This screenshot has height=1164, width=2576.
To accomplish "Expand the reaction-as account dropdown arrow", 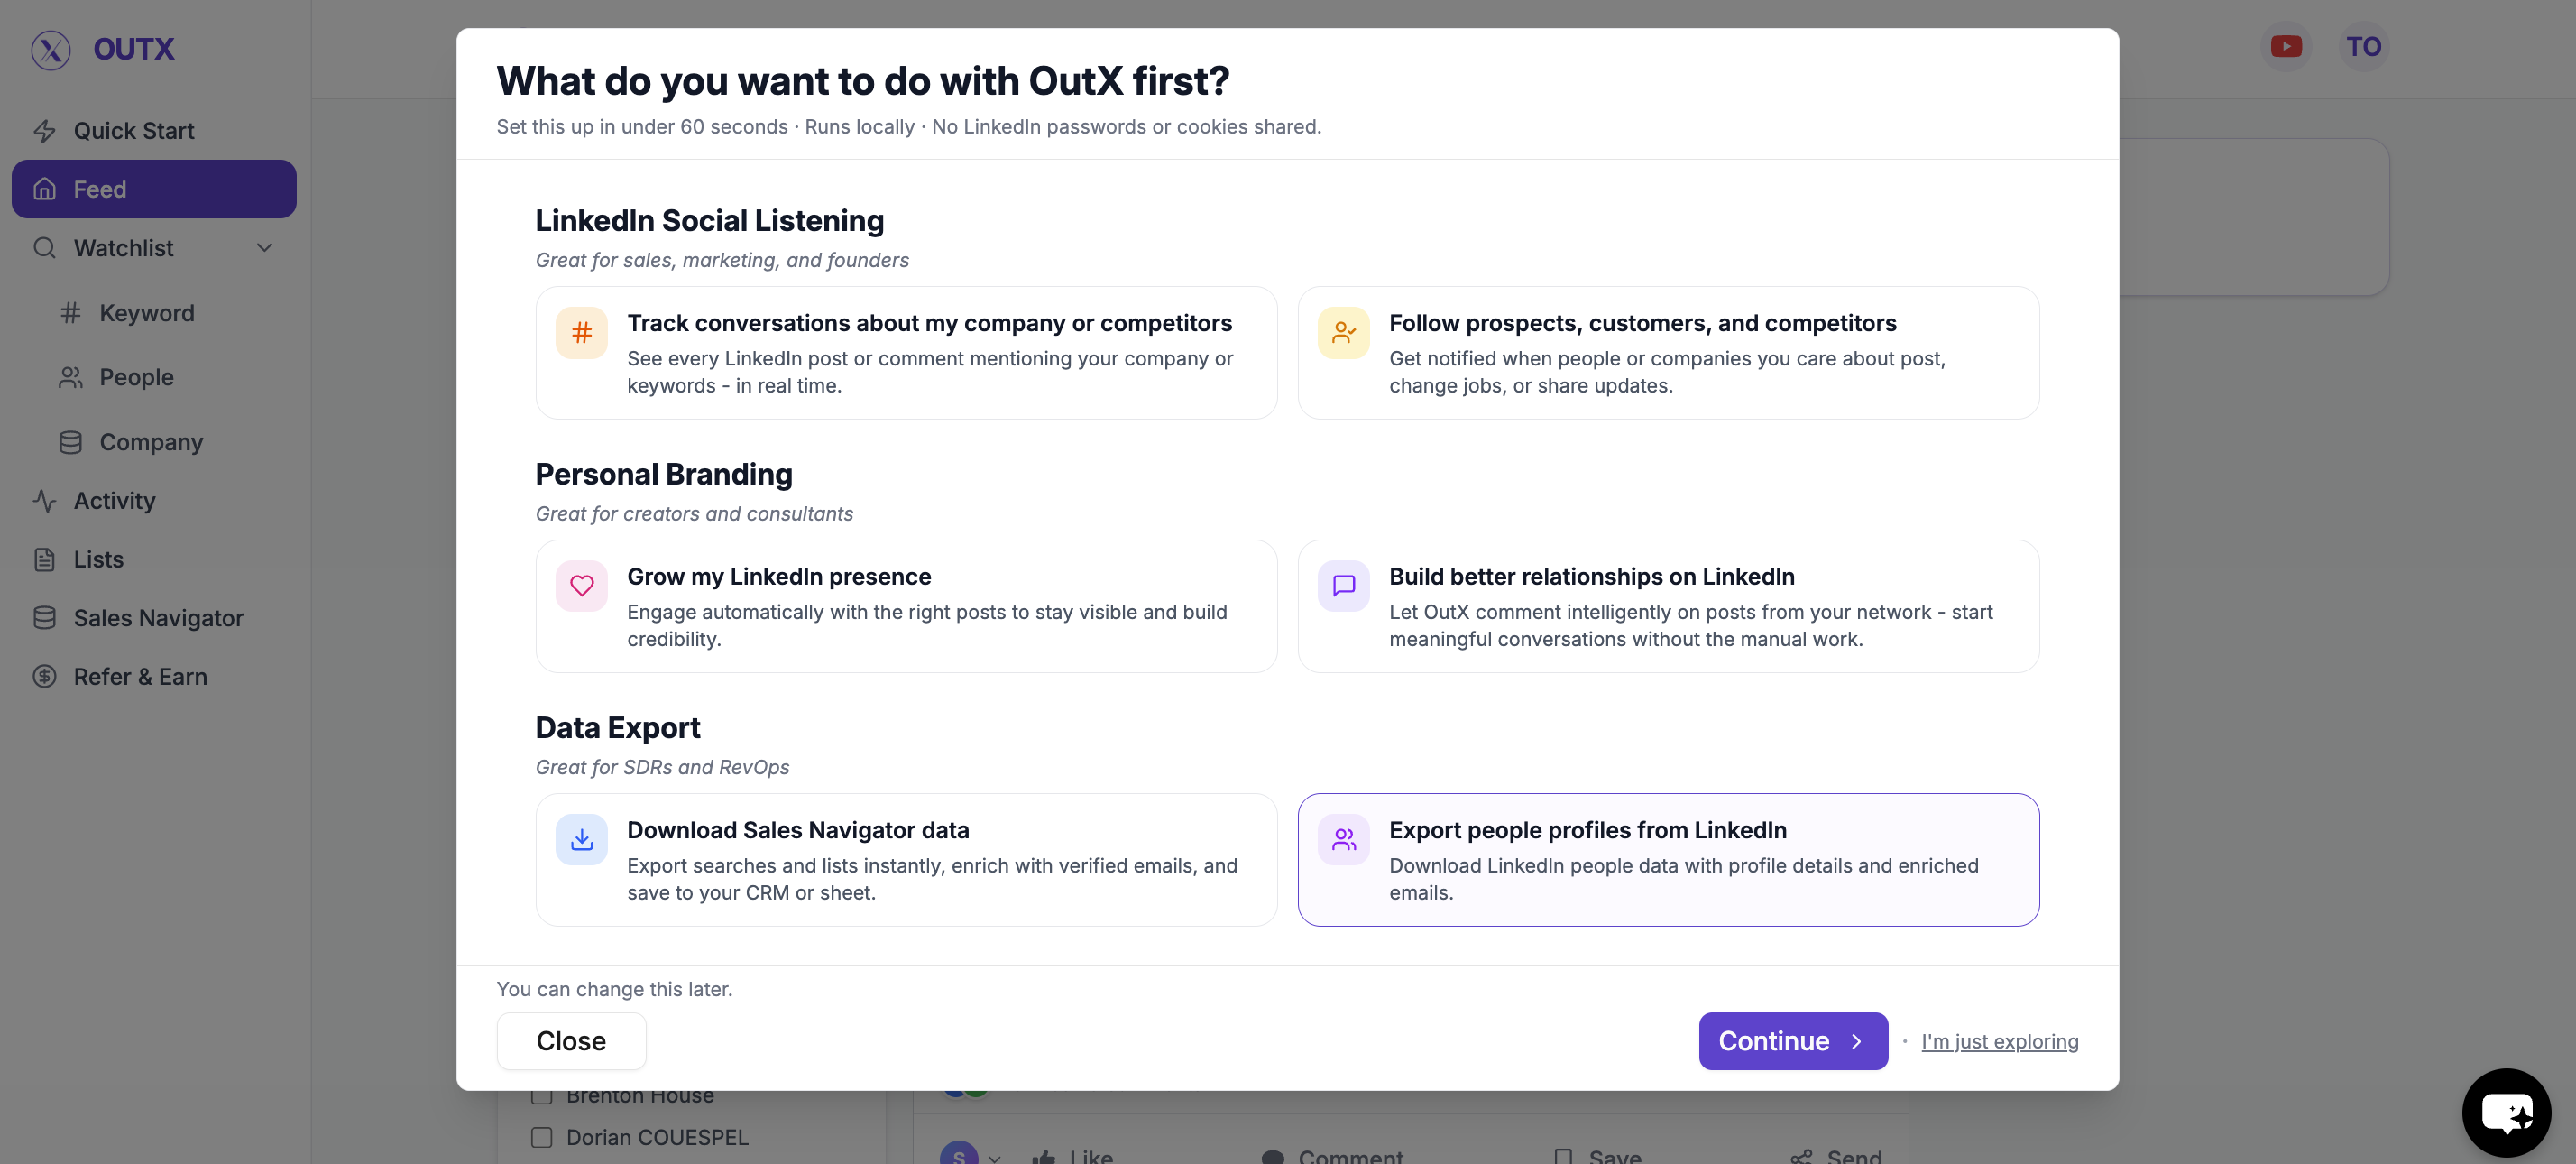I will [994, 1158].
